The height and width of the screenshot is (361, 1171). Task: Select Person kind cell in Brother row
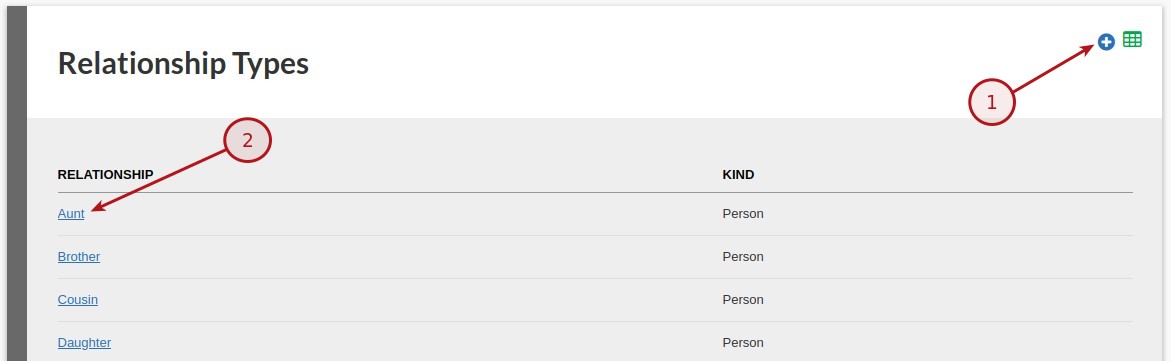coord(743,256)
